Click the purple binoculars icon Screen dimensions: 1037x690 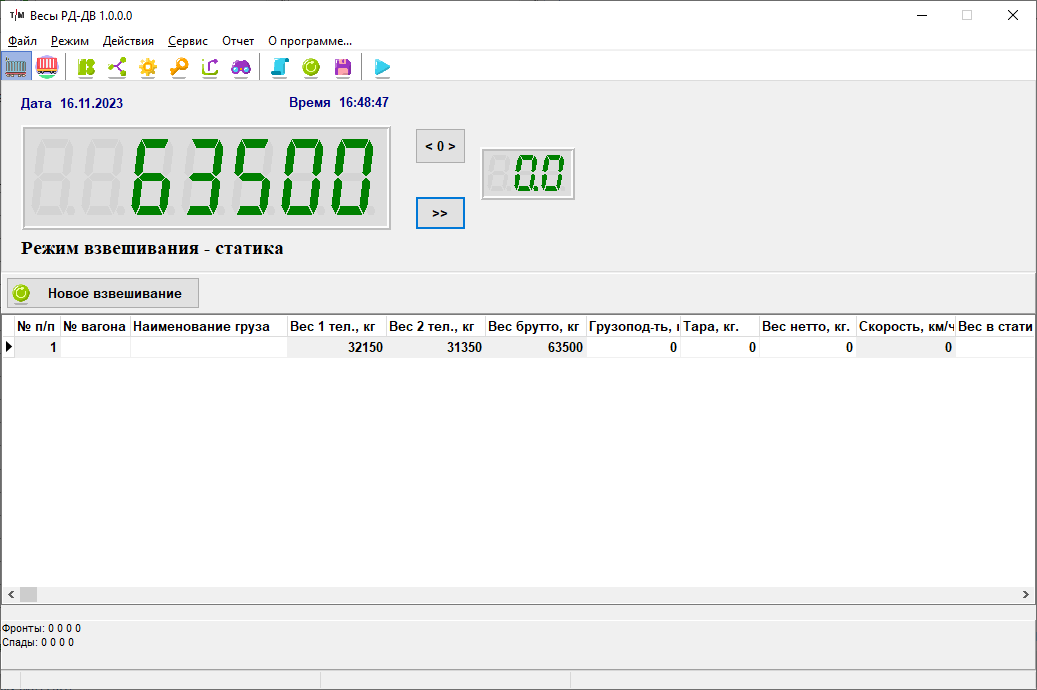click(x=241, y=67)
